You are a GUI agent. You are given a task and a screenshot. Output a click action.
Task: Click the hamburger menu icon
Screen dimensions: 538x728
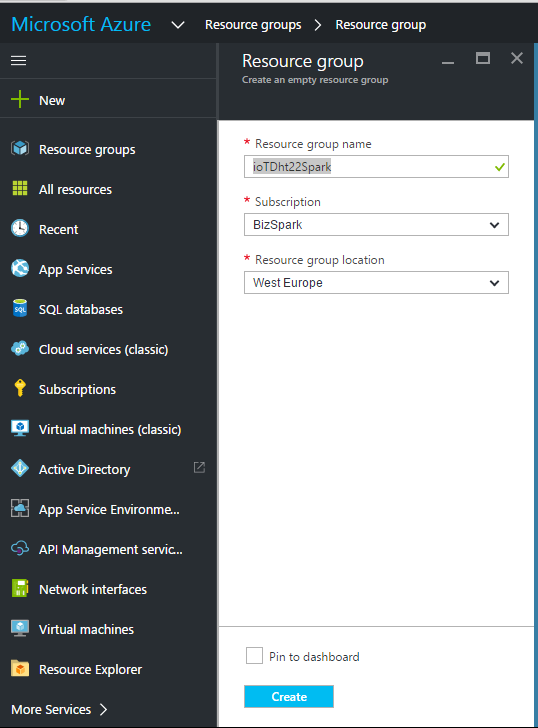point(19,60)
